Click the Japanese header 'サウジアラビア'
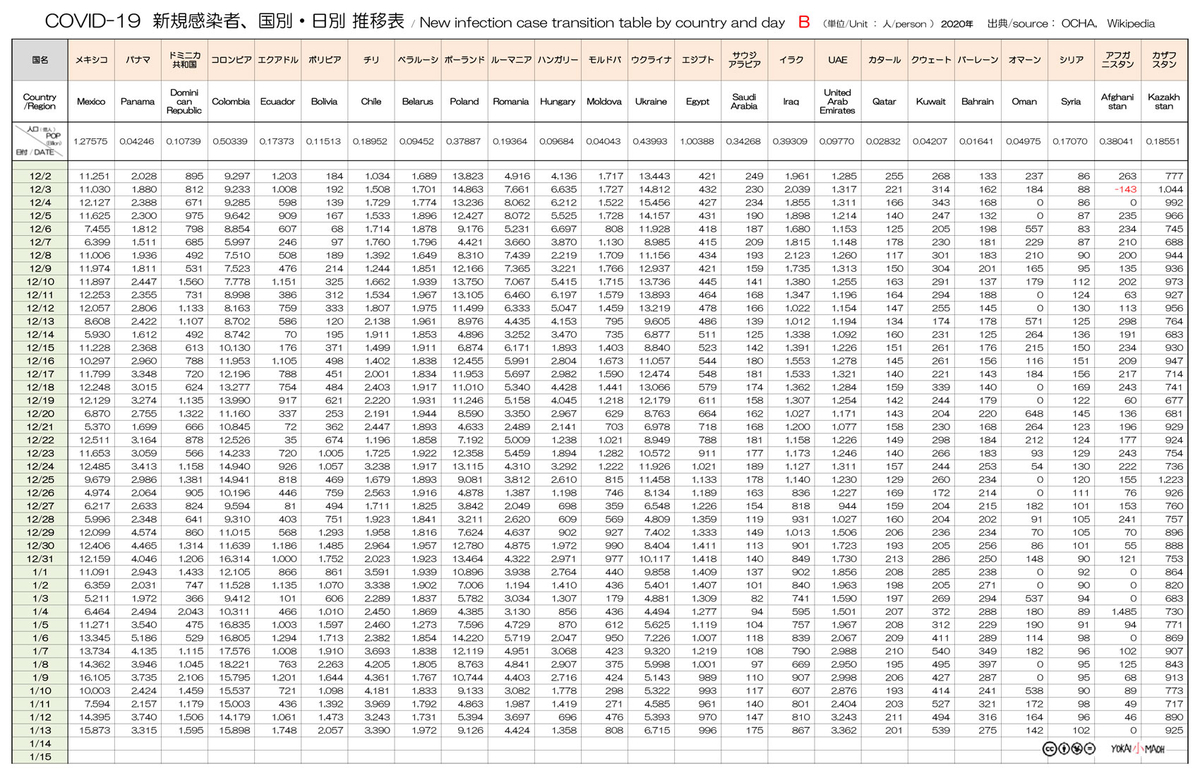 tap(744, 60)
